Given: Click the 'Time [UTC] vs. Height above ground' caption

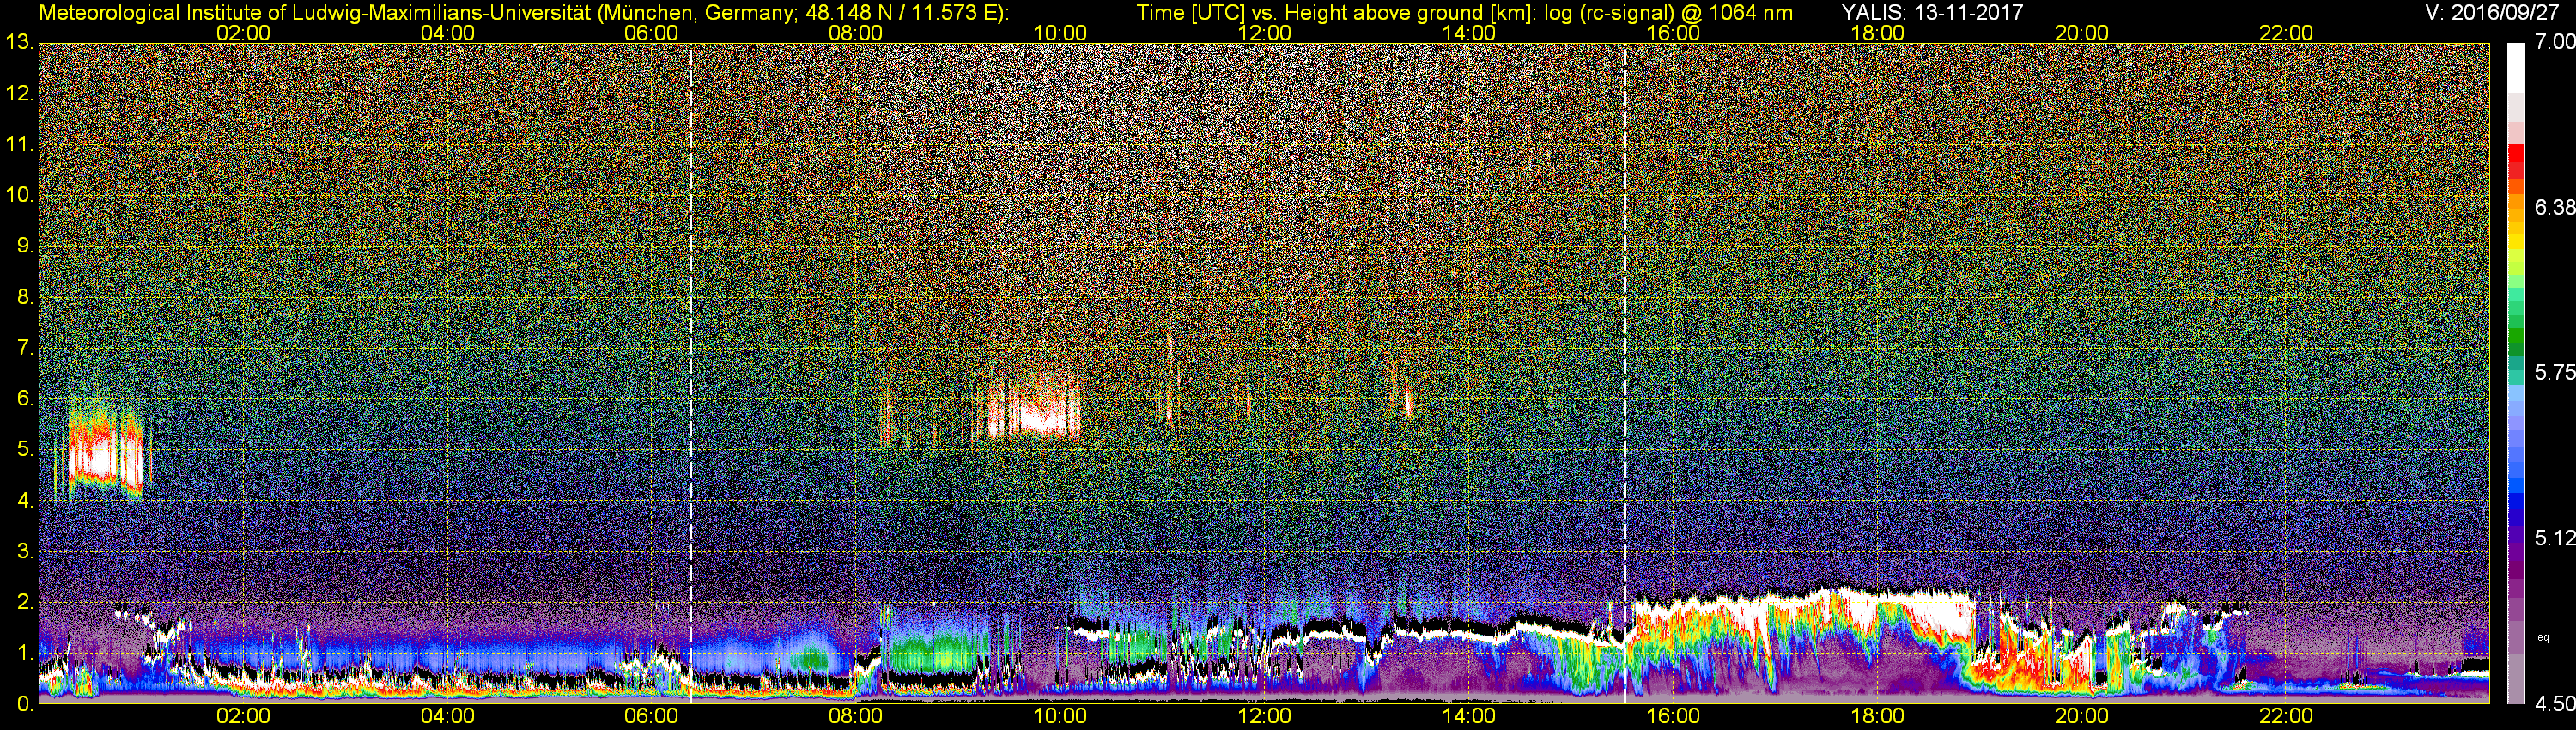Looking at the screenshot, I should (x=1464, y=13).
